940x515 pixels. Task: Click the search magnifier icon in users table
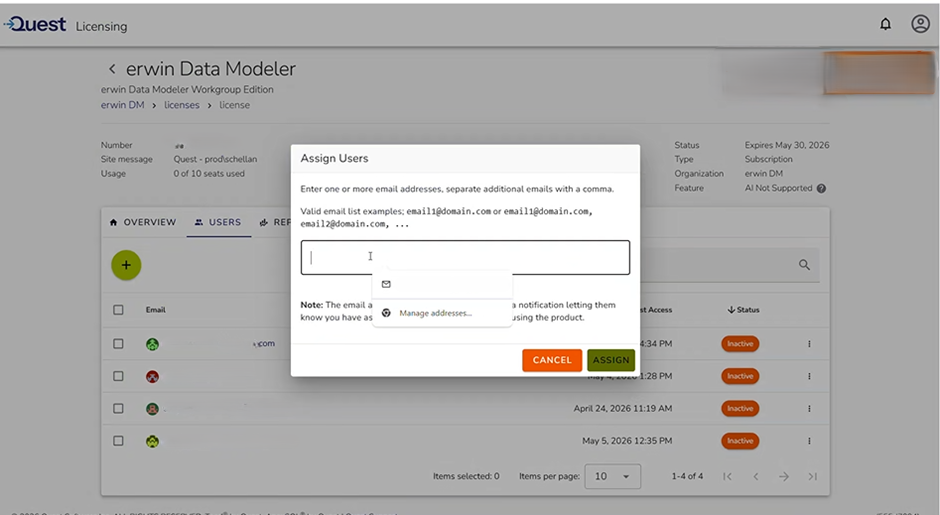point(804,264)
